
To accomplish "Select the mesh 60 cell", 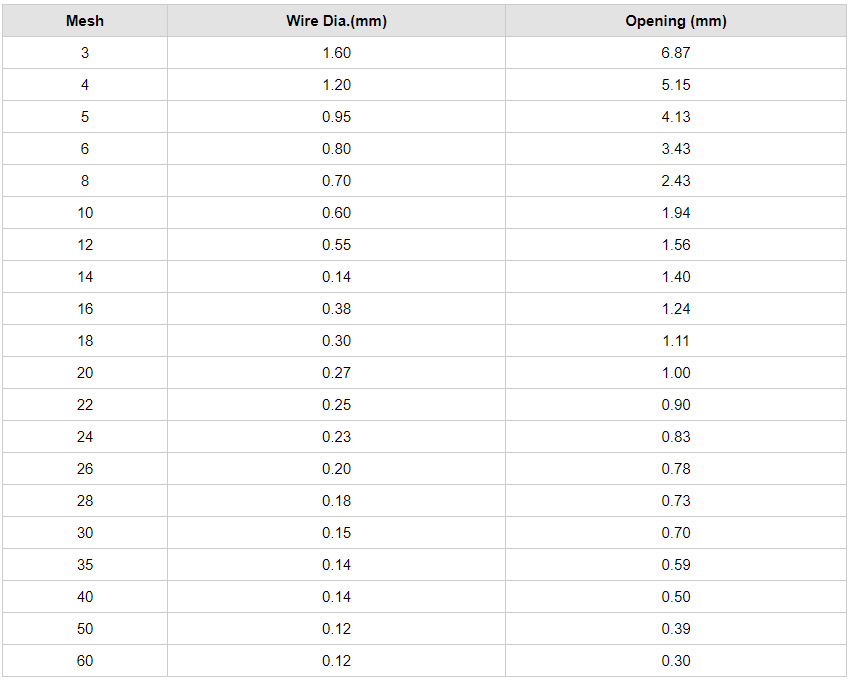I will (85, 661).
